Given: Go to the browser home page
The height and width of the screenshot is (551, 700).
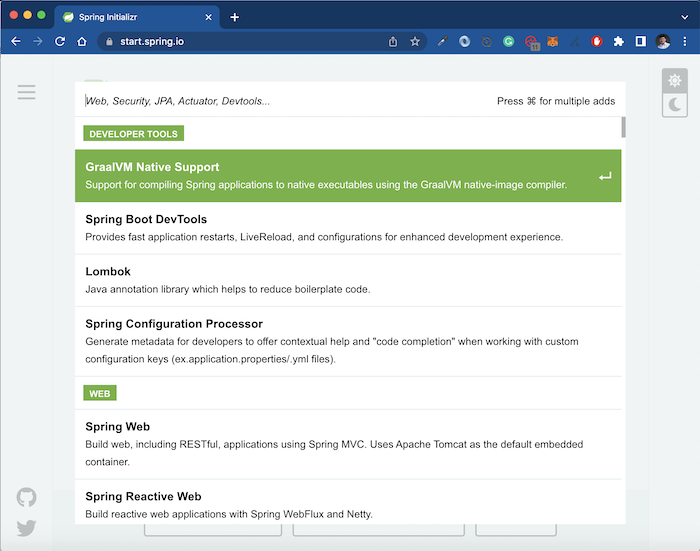Looking at the screenshot, I should click(82, 42).
